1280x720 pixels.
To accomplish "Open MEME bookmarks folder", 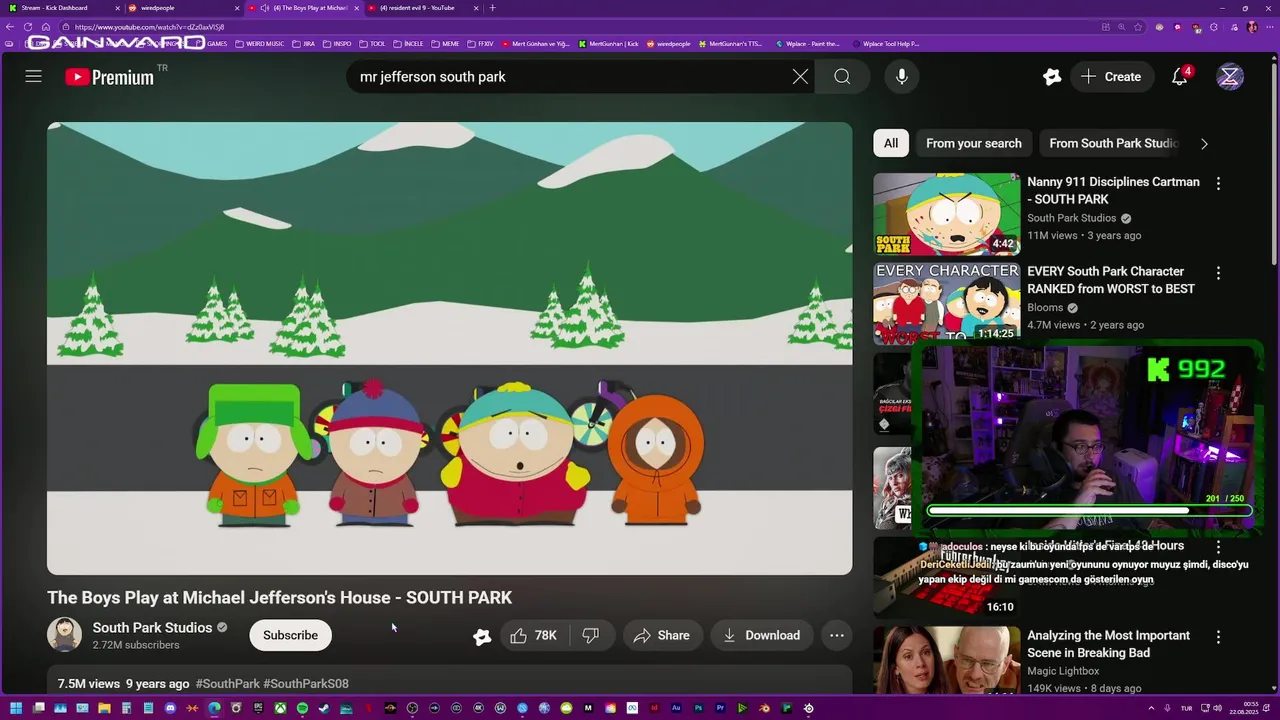I will pyautogui.click(x=446, y=44).
